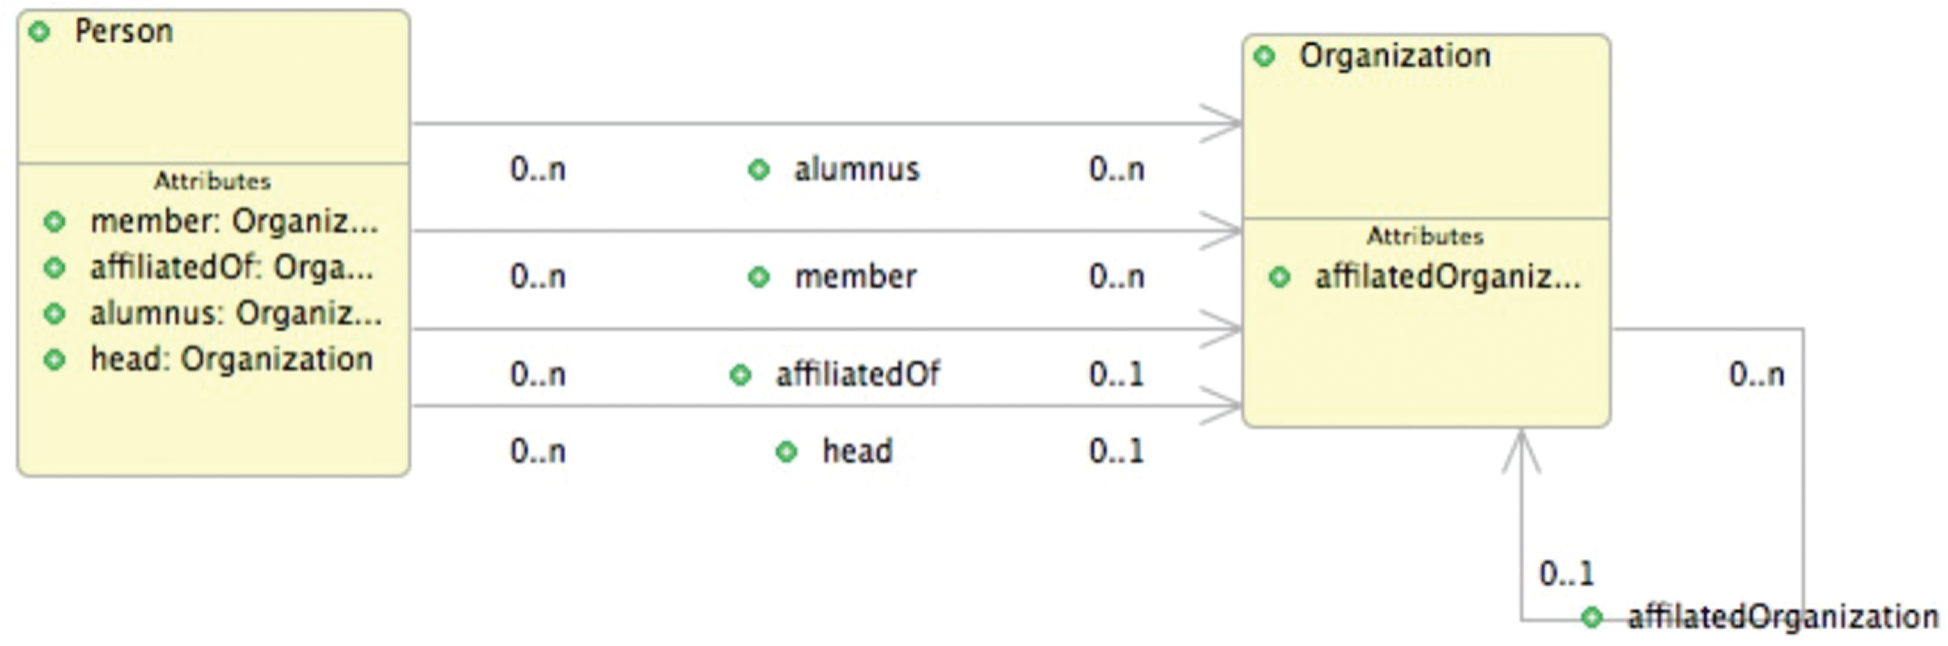Select the 'head: Organization' attribute text
The image size is (1948, 646).
(231, 360)
